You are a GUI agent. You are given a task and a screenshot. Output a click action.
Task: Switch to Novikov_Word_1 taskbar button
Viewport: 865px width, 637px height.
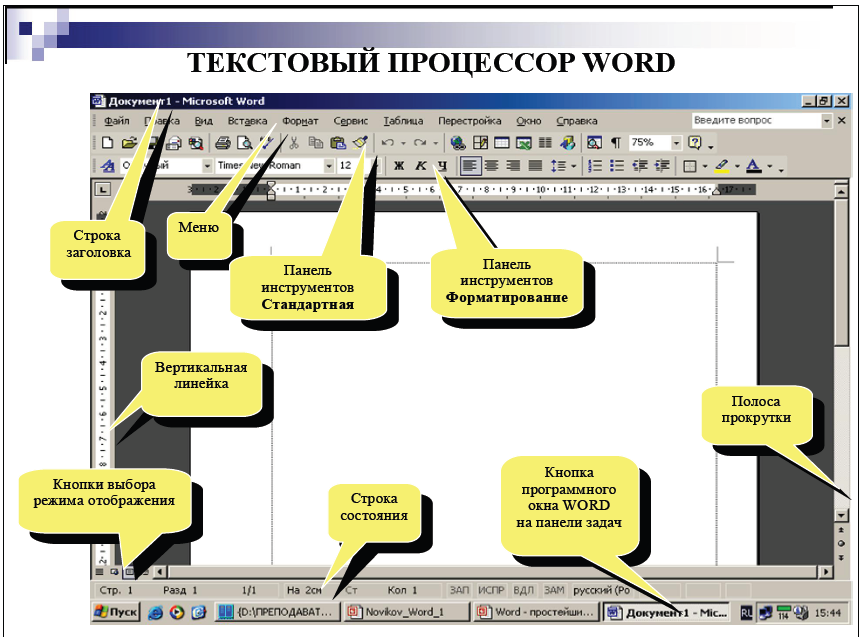point(407,612)
